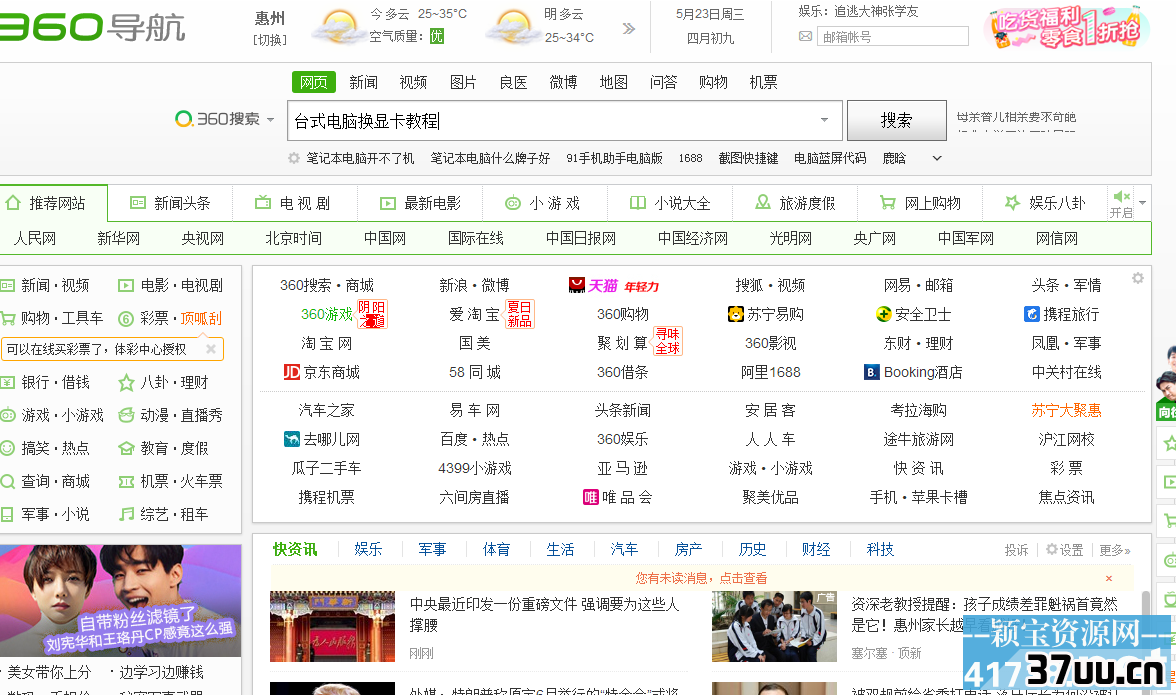Screen dimensions: 1176x695
Task: Click the 搜索 button
Action: tap(896, 120)
